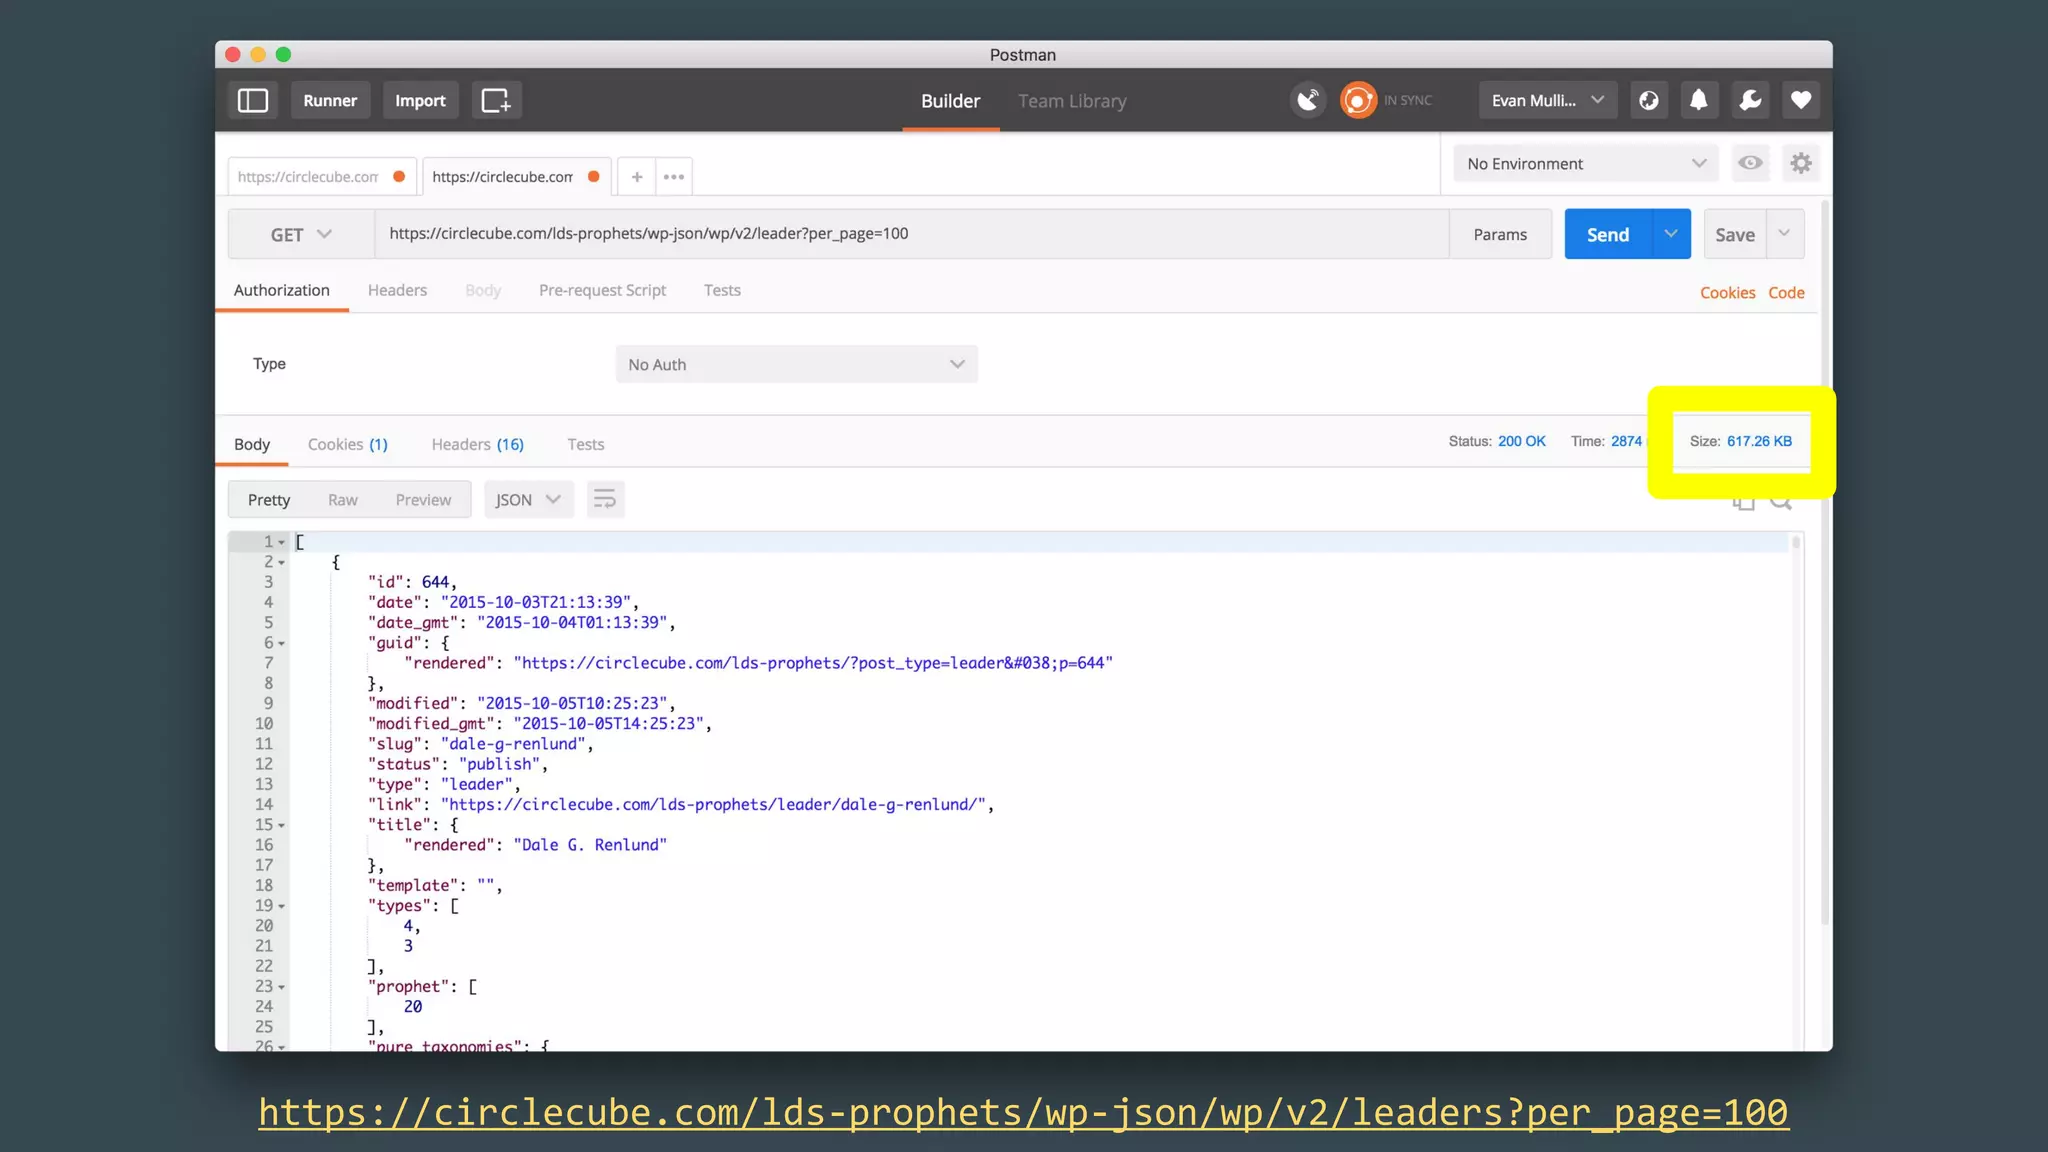Click the request URL field
The image size is (2048, 1152).
(x=912, y=234)
